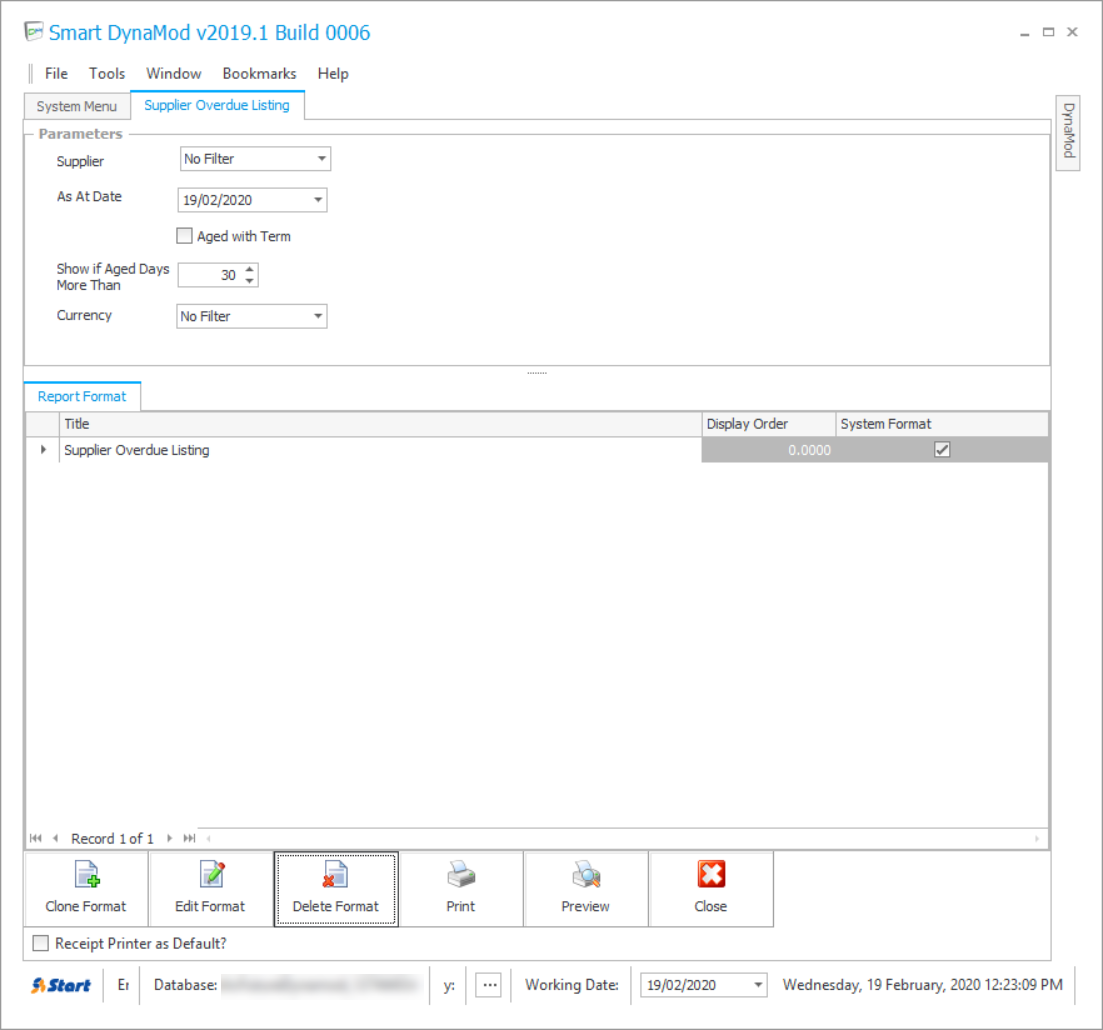Image resolution: width=1103 pixels, height=1030 pixels.
Task: Switch to the System Menu tab
Action: pos(77,106)
